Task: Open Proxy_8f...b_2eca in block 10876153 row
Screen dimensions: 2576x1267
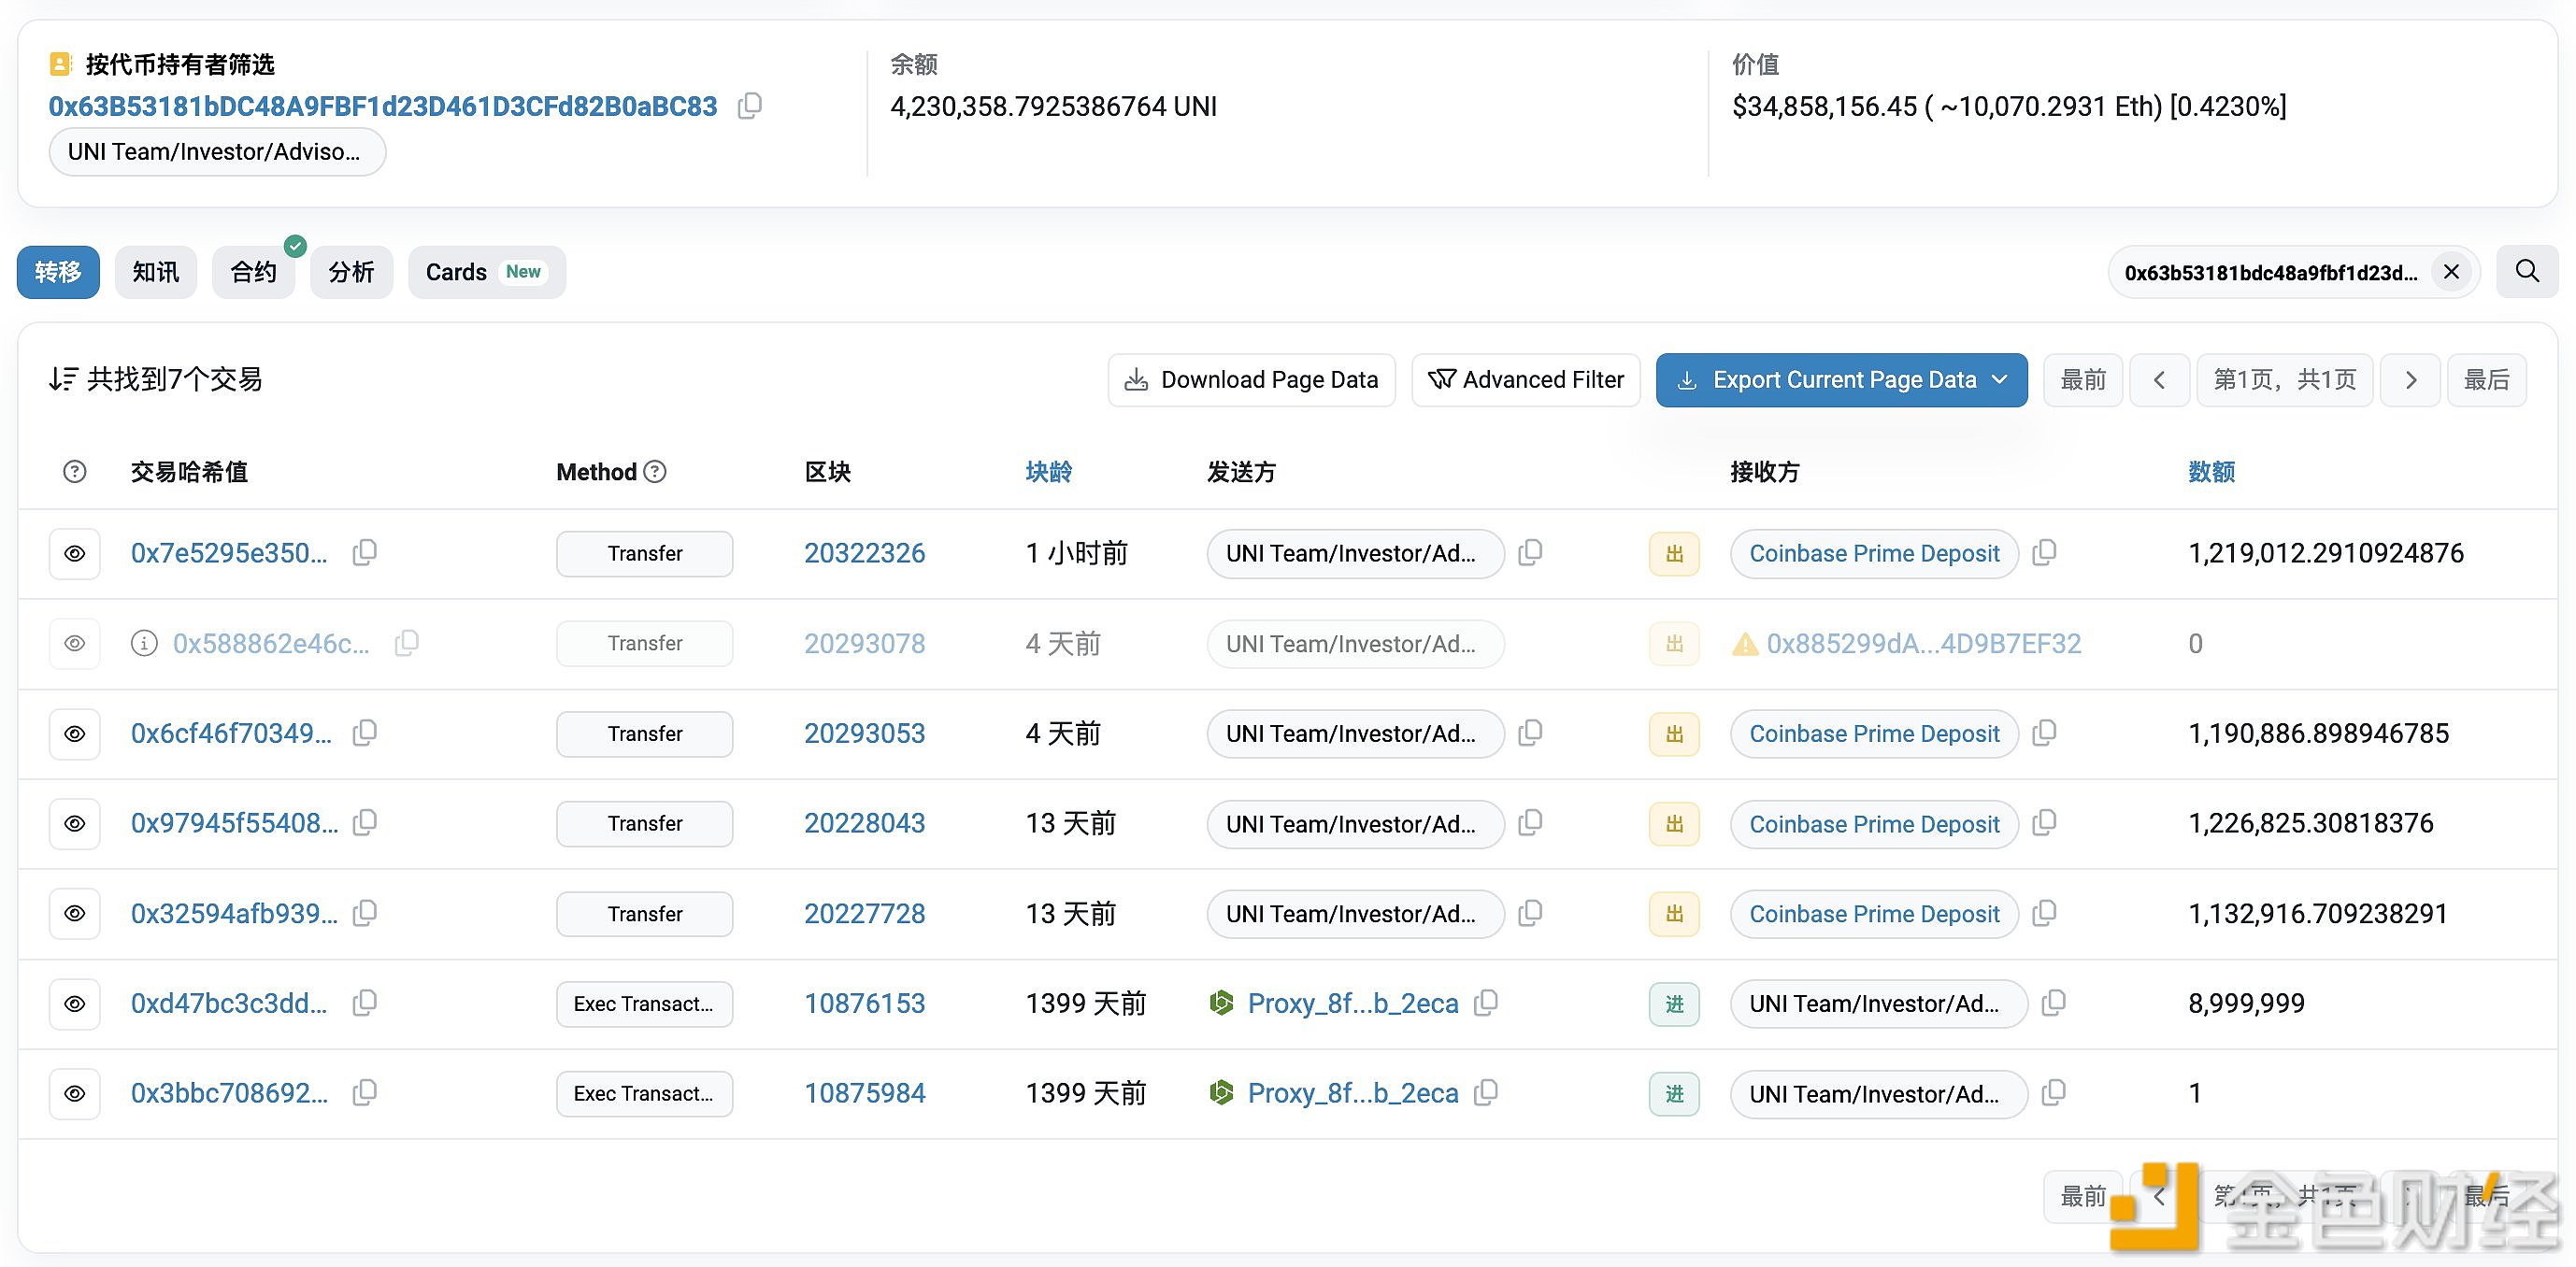Action: [1353, 1003]
